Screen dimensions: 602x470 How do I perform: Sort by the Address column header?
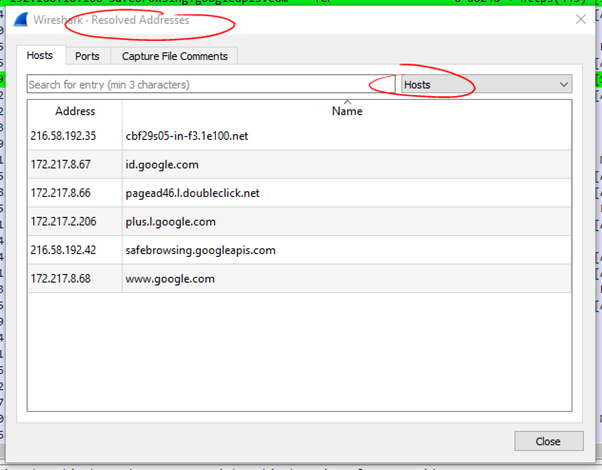(x=75, y=111)
